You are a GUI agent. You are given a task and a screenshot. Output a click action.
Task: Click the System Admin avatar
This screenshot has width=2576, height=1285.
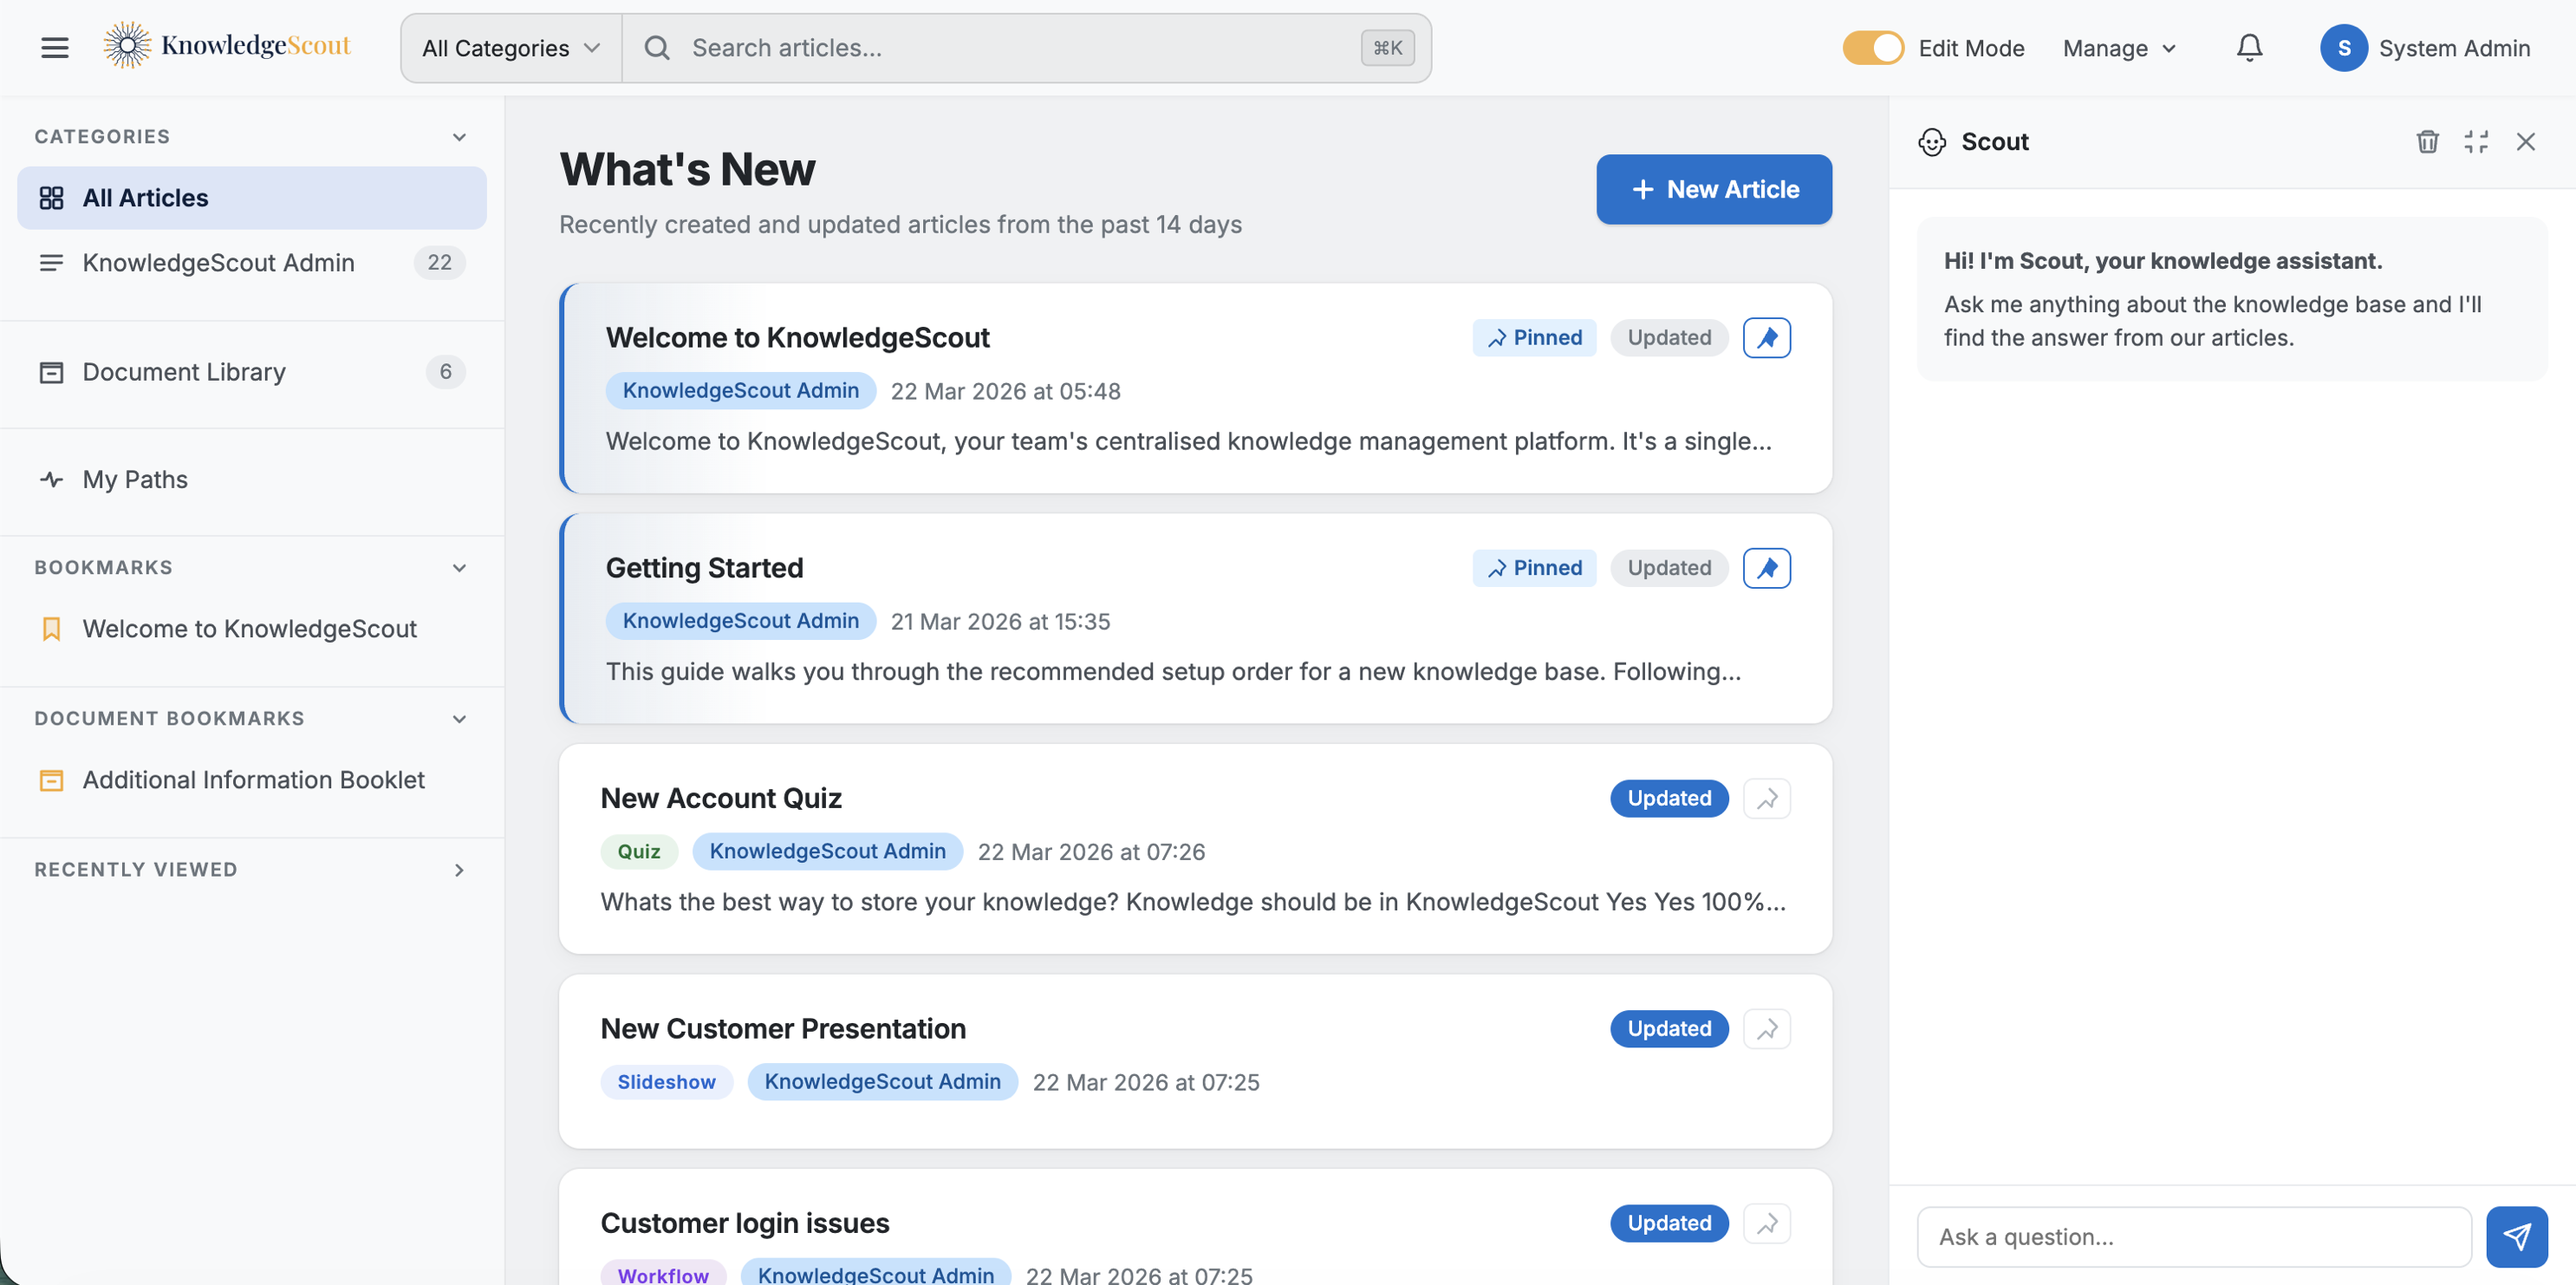2343,48
